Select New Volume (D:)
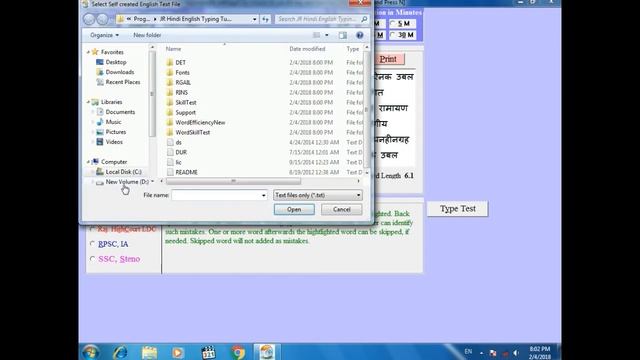The height and width of the screenshot is (360, 640). 127,182
